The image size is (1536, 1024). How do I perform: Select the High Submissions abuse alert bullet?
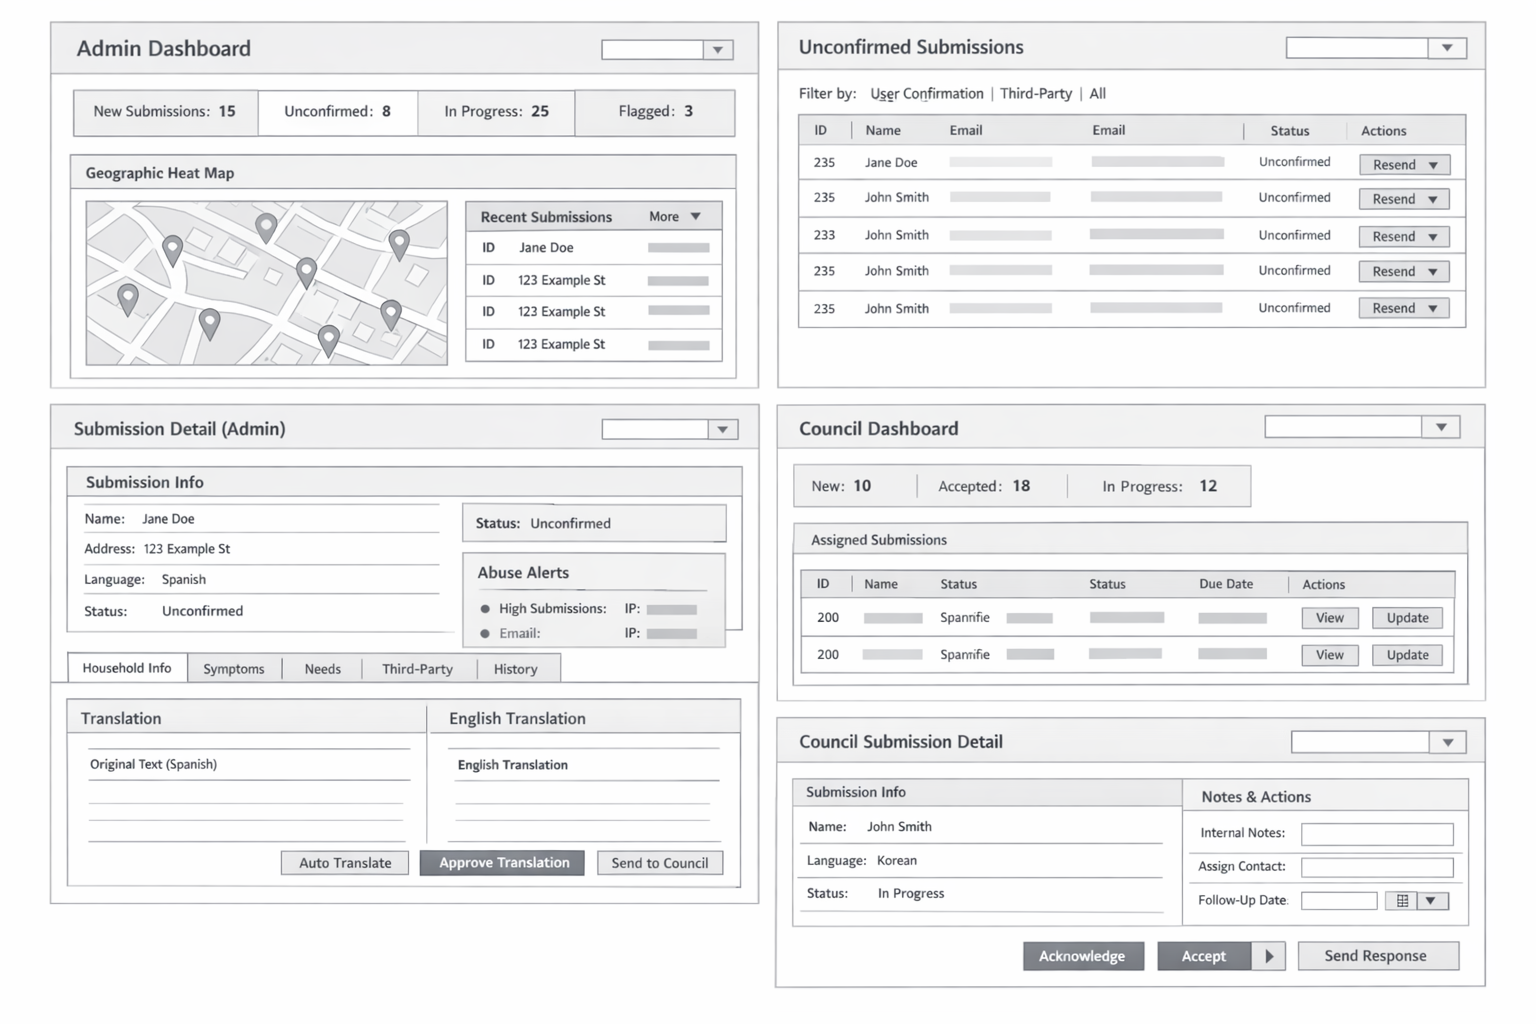(485, 609)
